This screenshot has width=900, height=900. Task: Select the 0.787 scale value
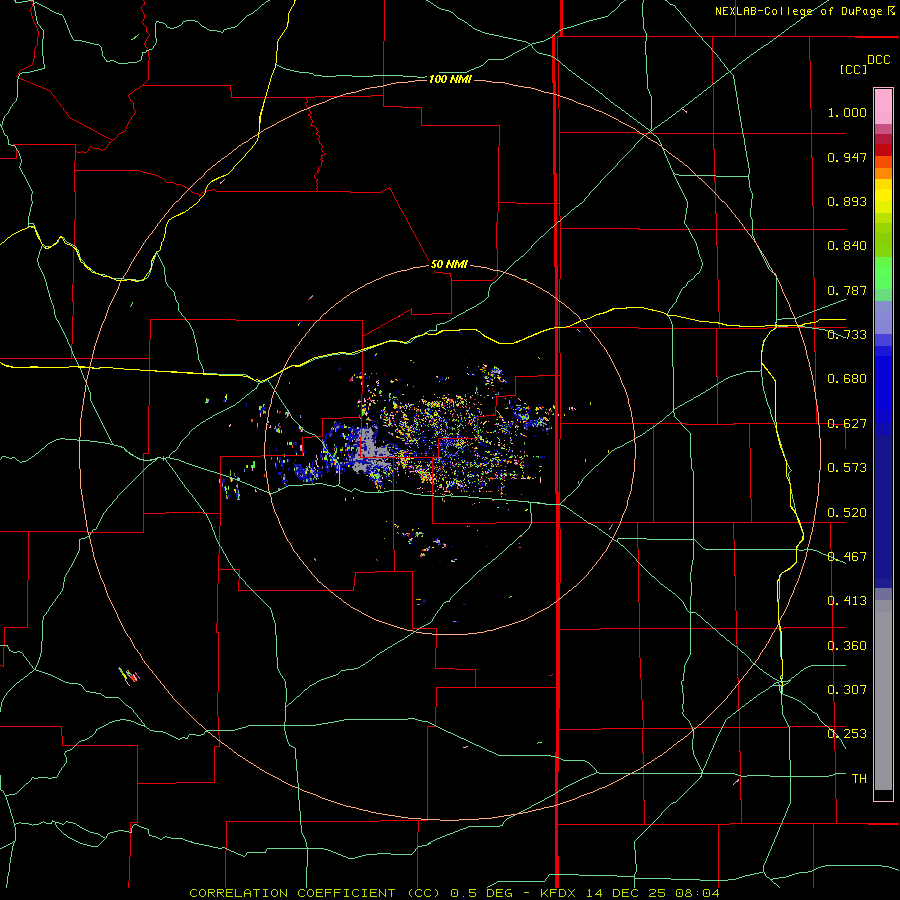(x=847, y=290)
